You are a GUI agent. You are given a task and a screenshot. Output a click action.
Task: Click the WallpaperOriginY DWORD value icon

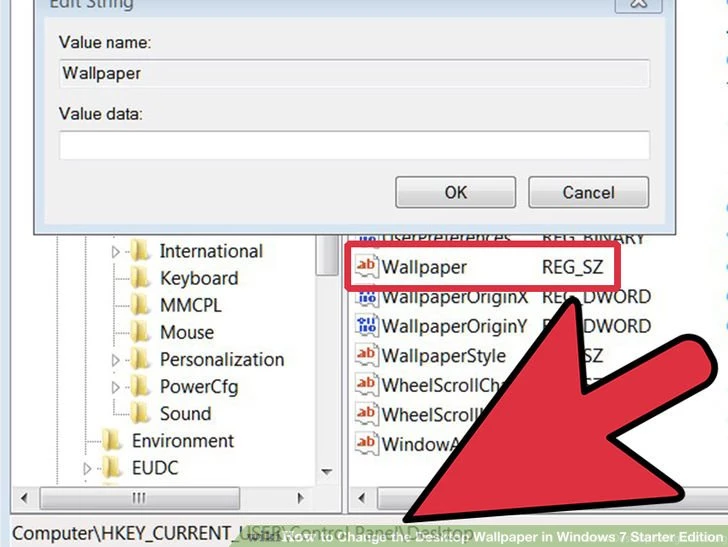pos(366,325)
